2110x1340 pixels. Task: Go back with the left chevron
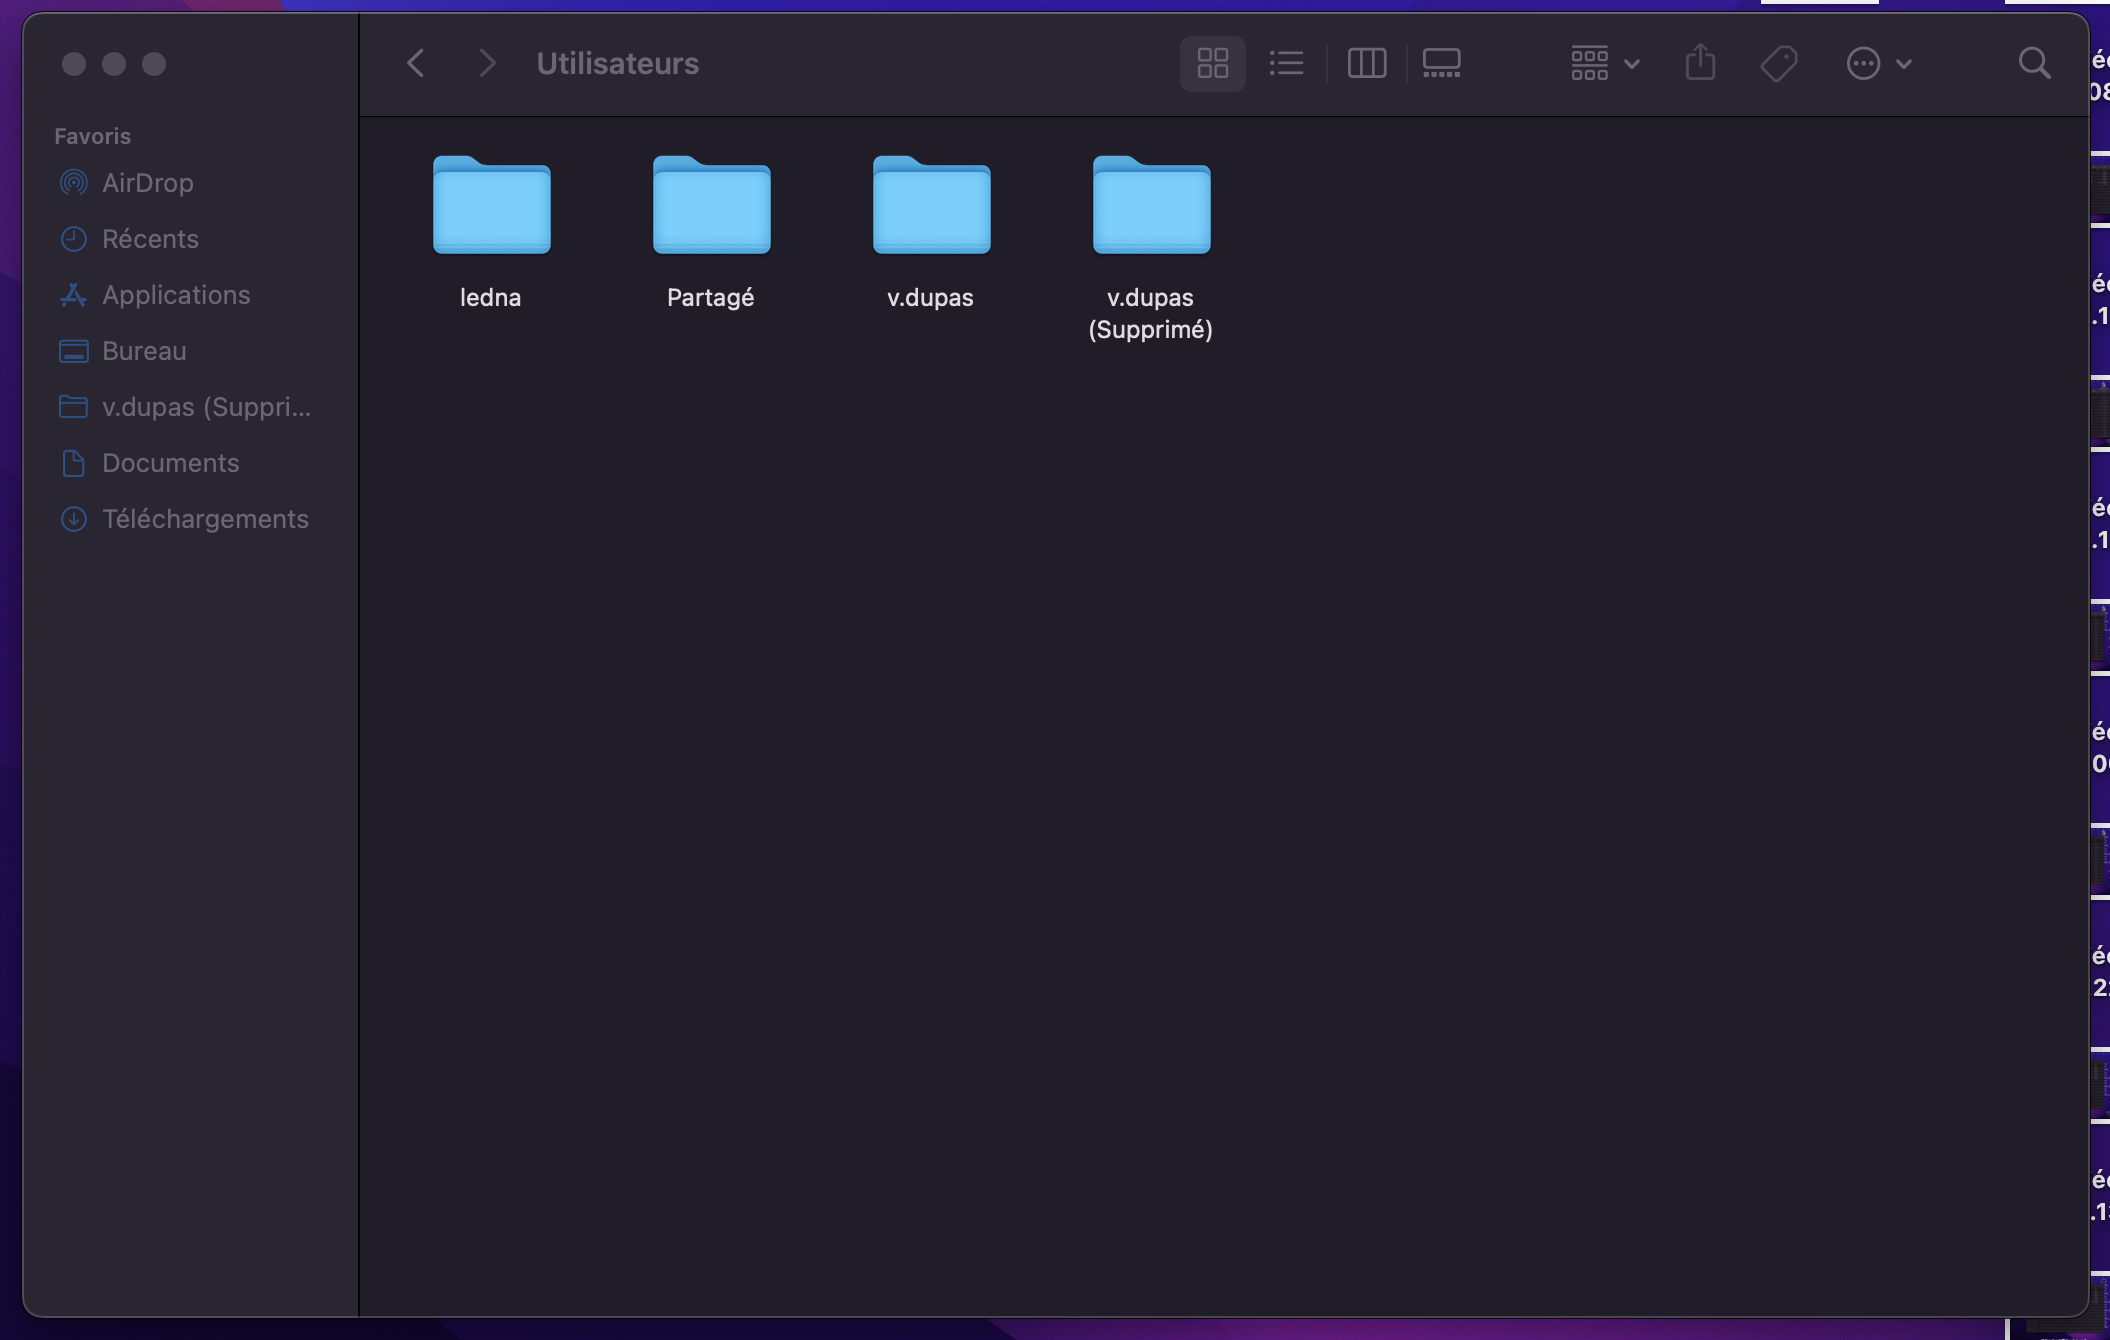pyautogui.click(x=416, y=64)
